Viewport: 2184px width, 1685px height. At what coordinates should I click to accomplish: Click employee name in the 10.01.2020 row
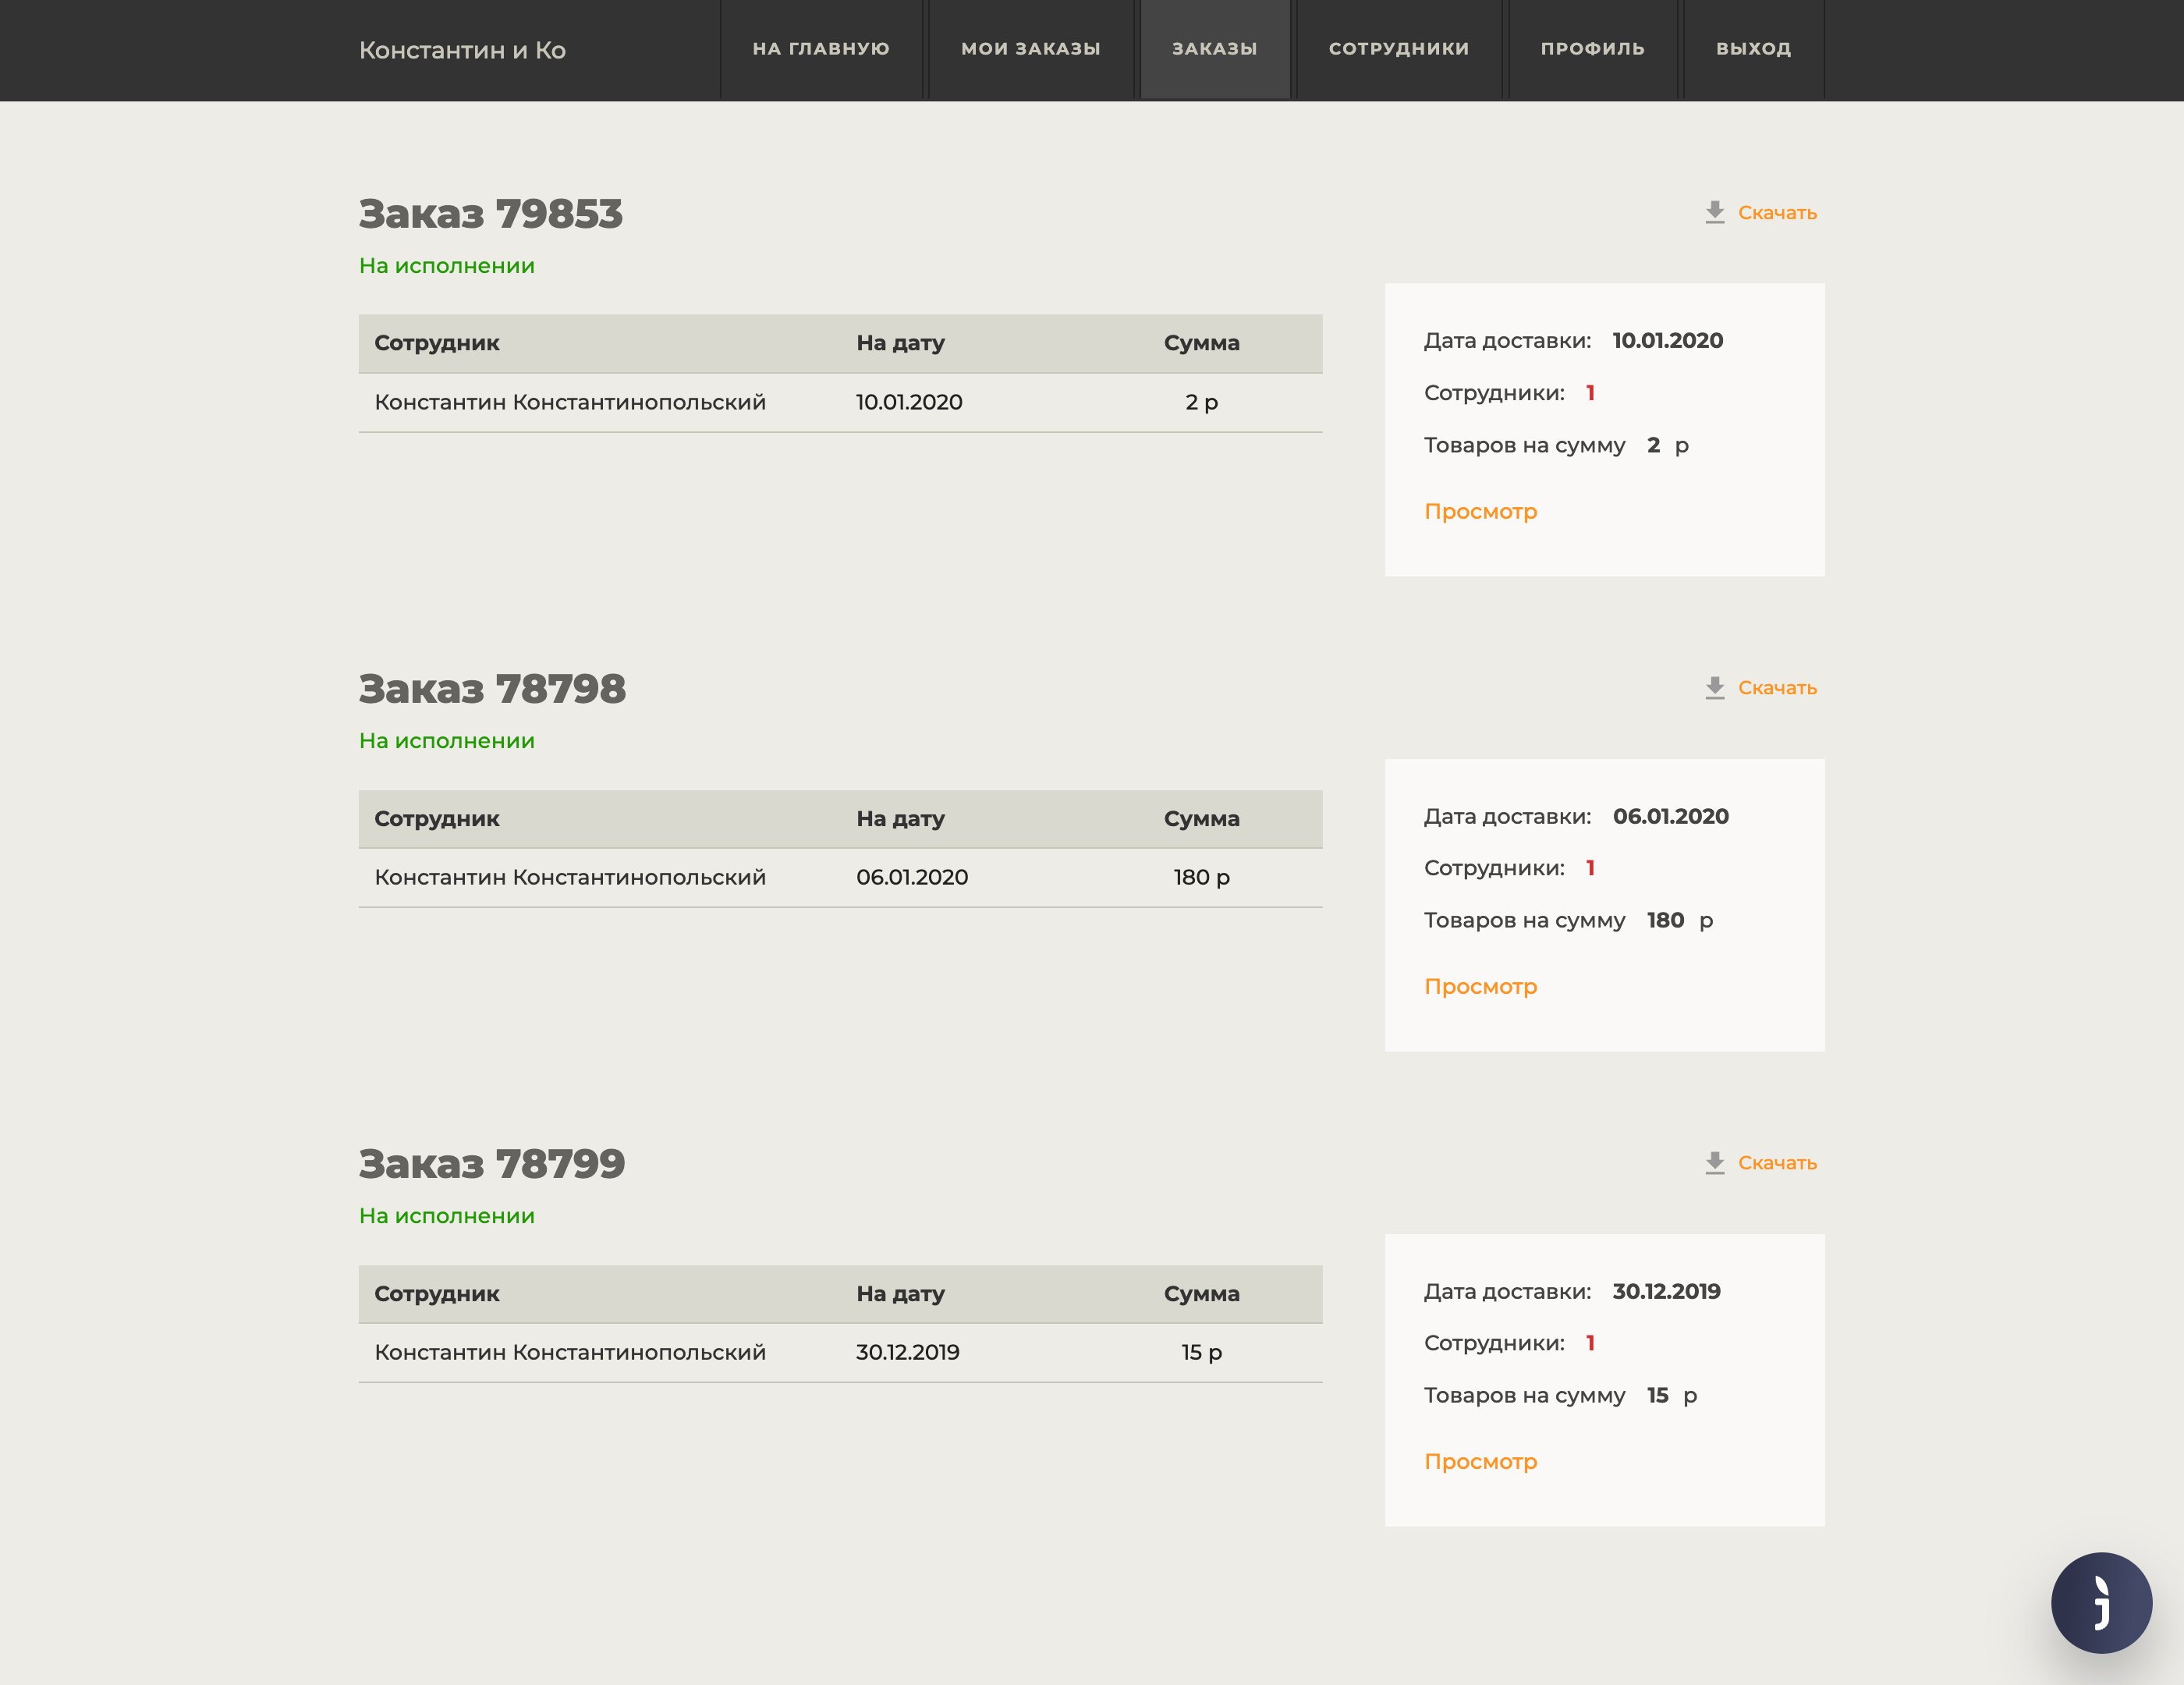pyautogui.click(x=570, y=402)
